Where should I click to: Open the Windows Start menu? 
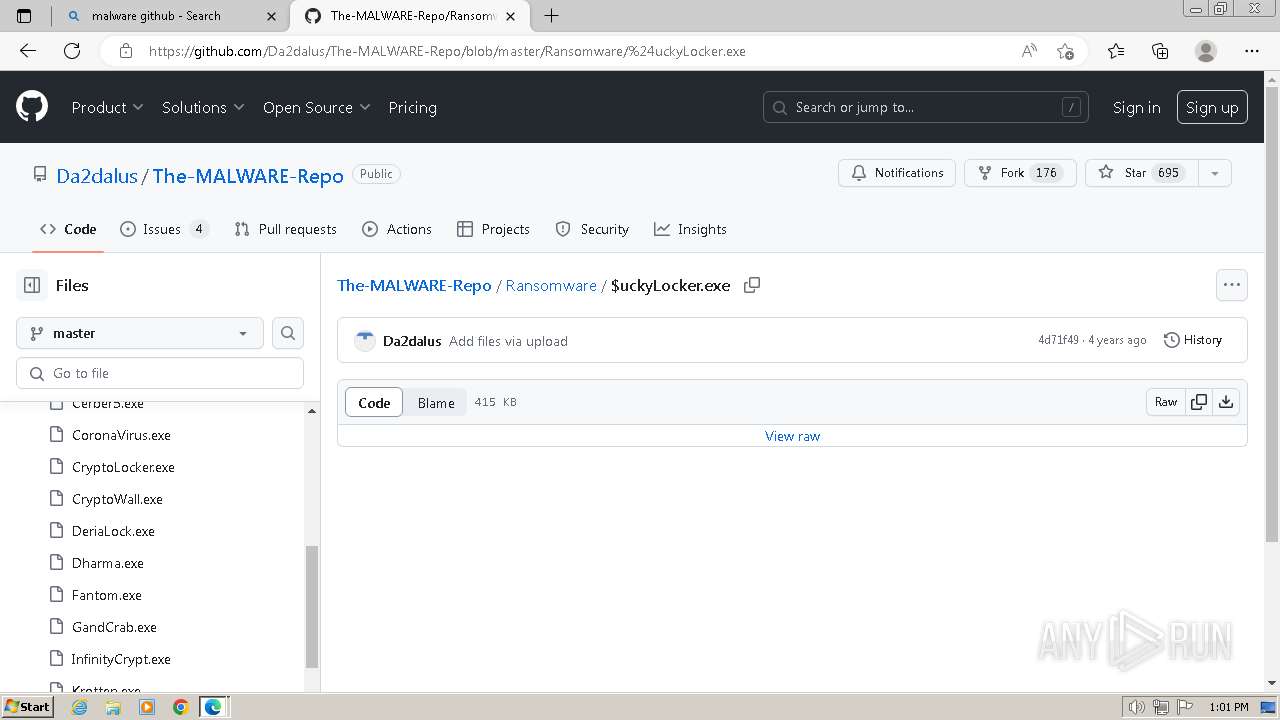27,707
